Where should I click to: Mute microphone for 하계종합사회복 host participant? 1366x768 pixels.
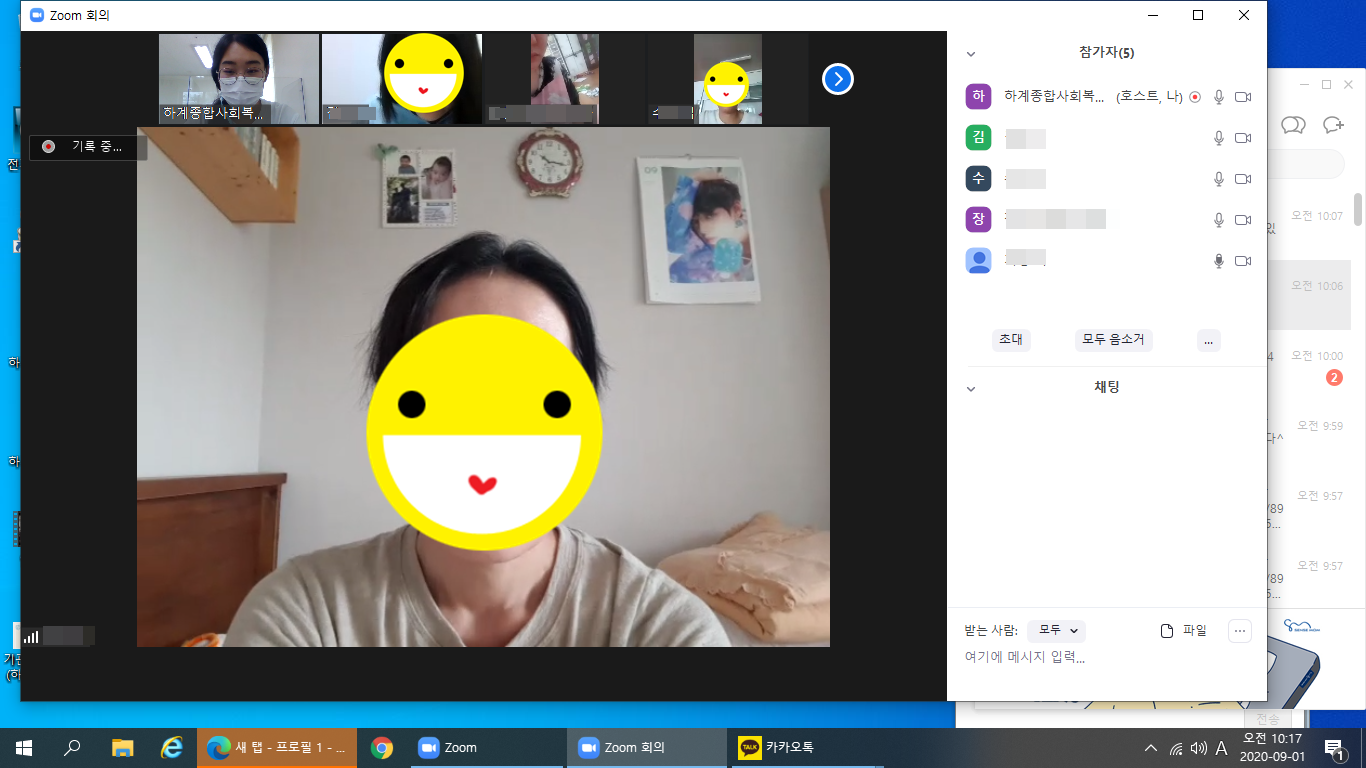[1218, 97]
